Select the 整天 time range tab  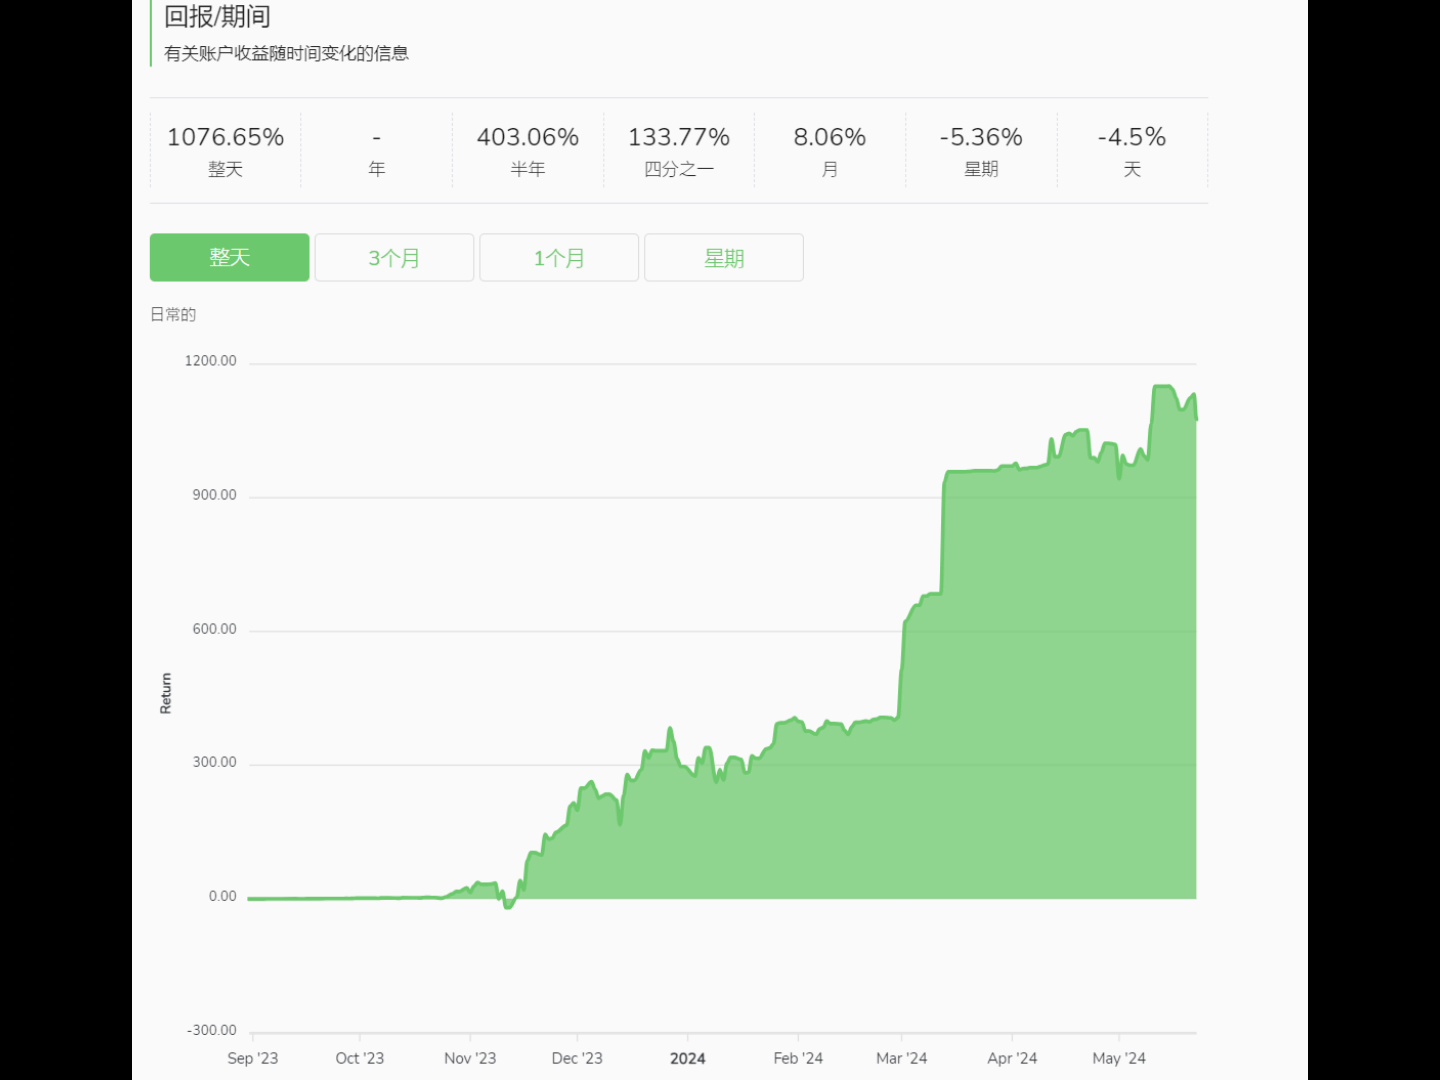229,257
